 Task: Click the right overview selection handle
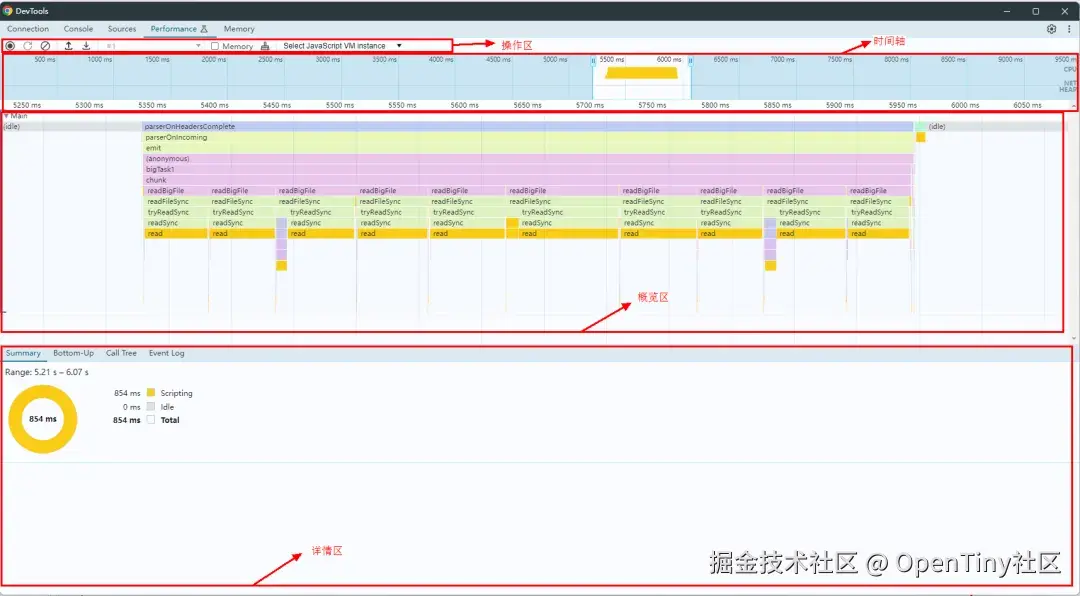coord(690,61)
